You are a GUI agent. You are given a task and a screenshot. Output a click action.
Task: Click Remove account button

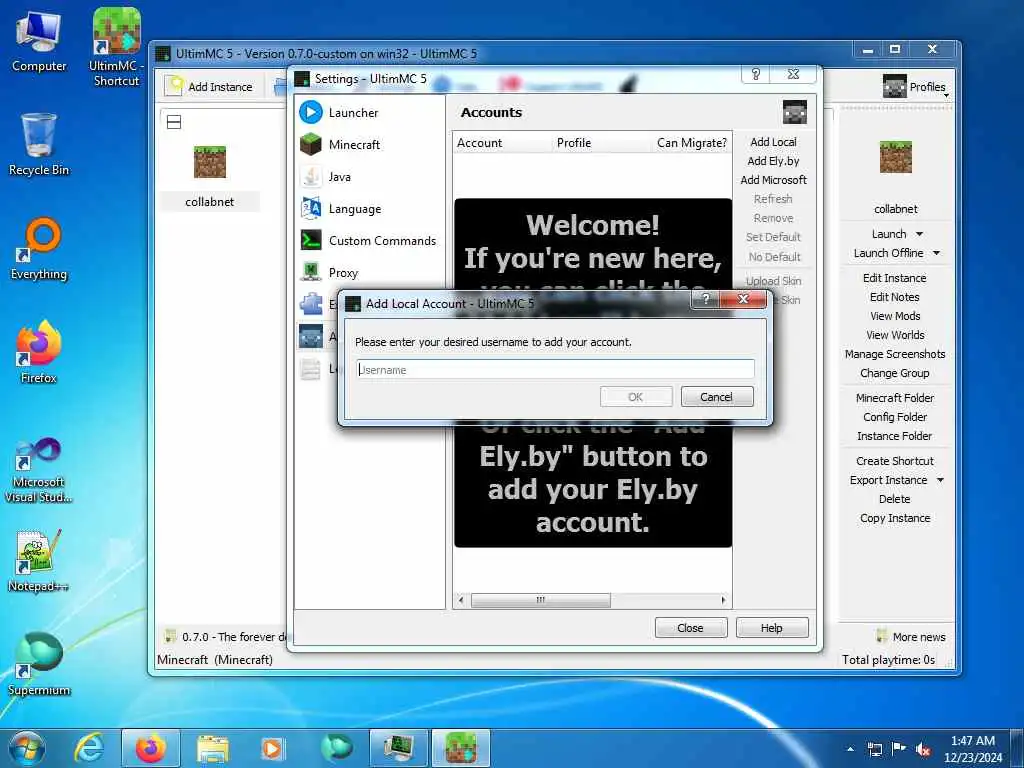tap(773, 218)
